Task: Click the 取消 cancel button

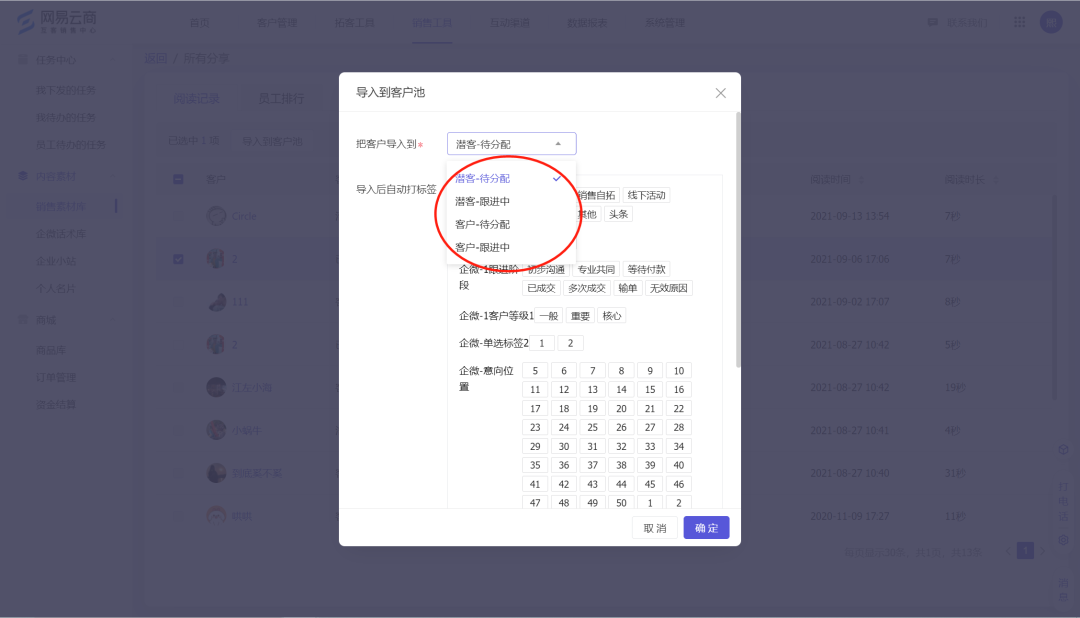Action: pyautogui.click(x=655, y=527)
